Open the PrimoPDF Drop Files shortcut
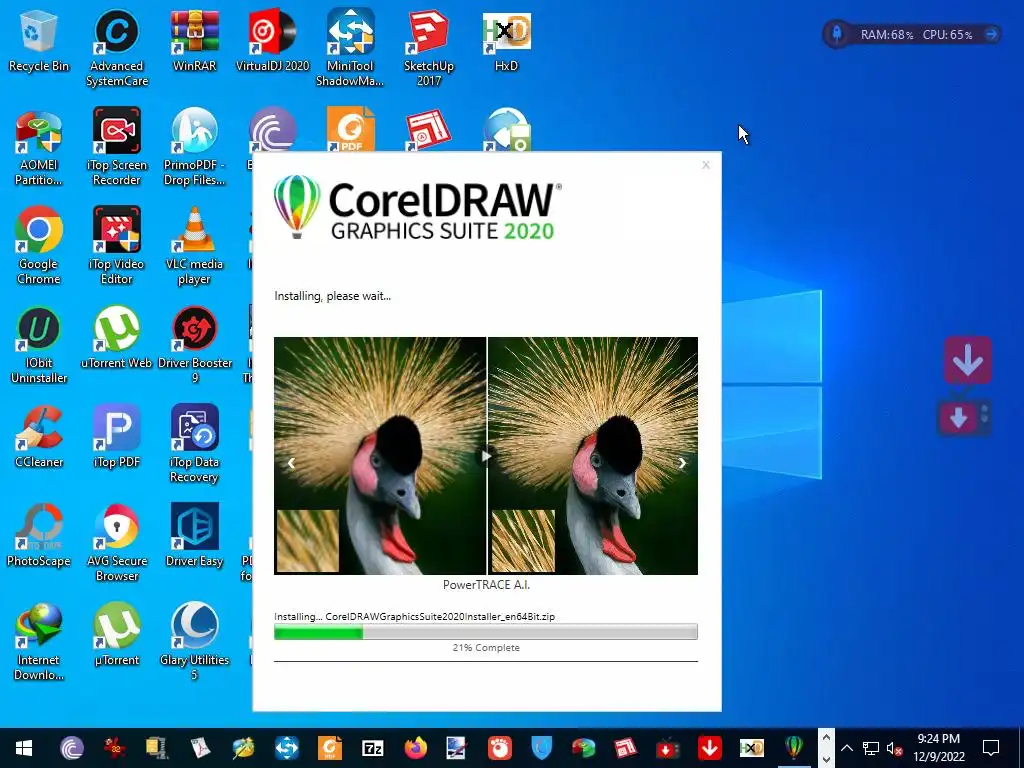Image resolution: width=1024 pixels, height=768 pixels. (195, 148)
